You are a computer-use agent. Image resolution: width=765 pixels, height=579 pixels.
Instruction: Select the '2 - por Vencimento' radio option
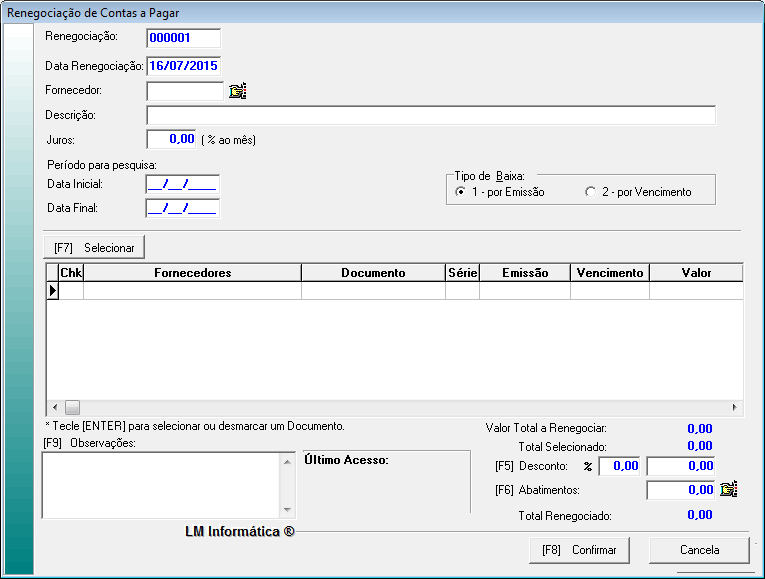pyautogui.click(x=590, y=192)
